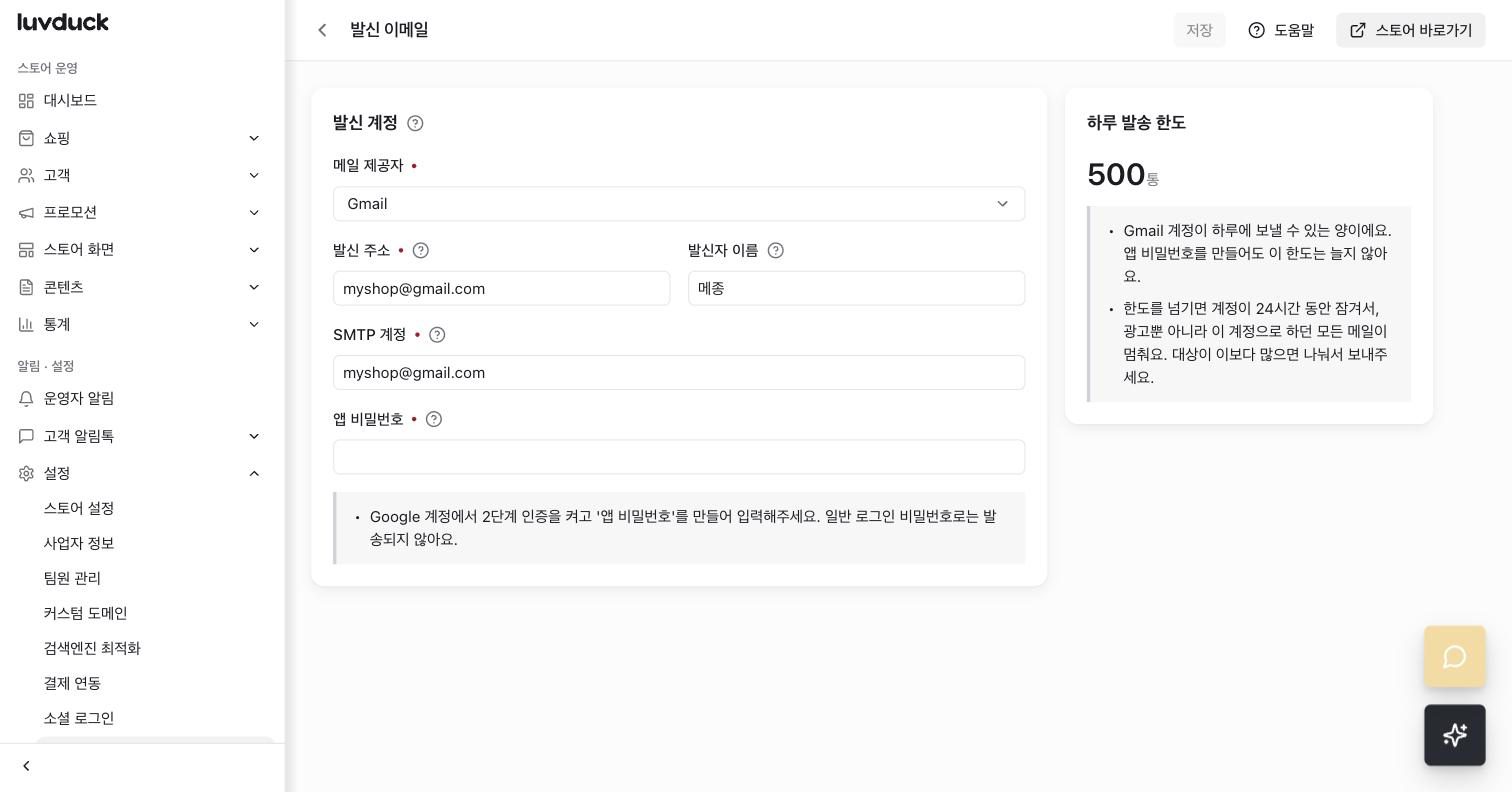Open the AI sparkle floating button
The image size is (1512, 792).
point(1454,735)
